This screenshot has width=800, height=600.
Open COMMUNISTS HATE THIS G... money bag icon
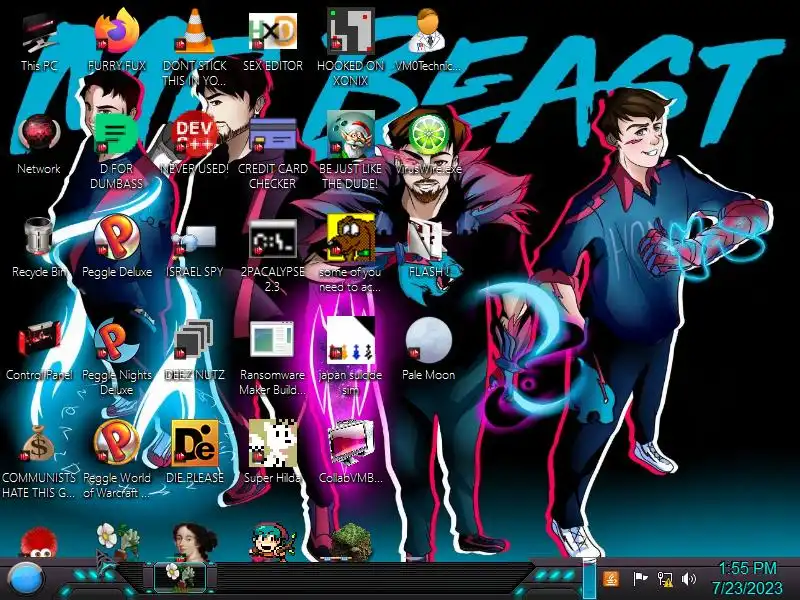[x=39, y=444]
